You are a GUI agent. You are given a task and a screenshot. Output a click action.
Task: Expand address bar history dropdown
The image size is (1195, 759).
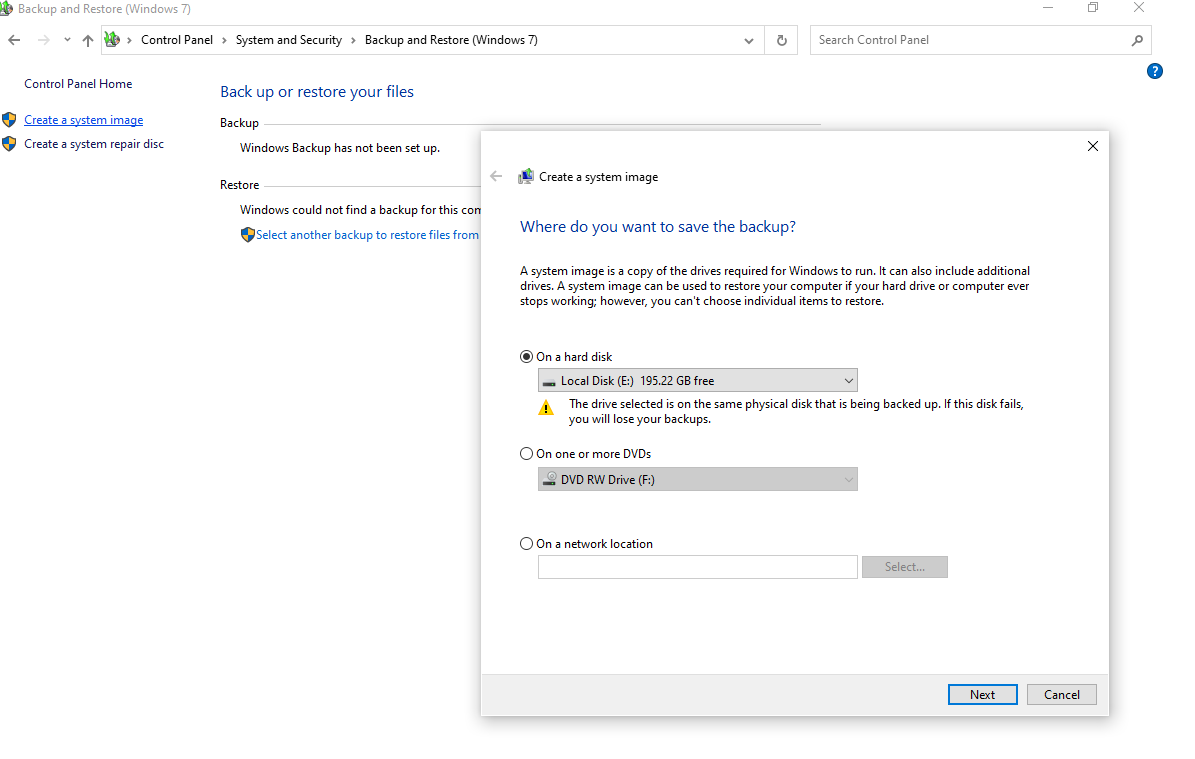point(748,40)
